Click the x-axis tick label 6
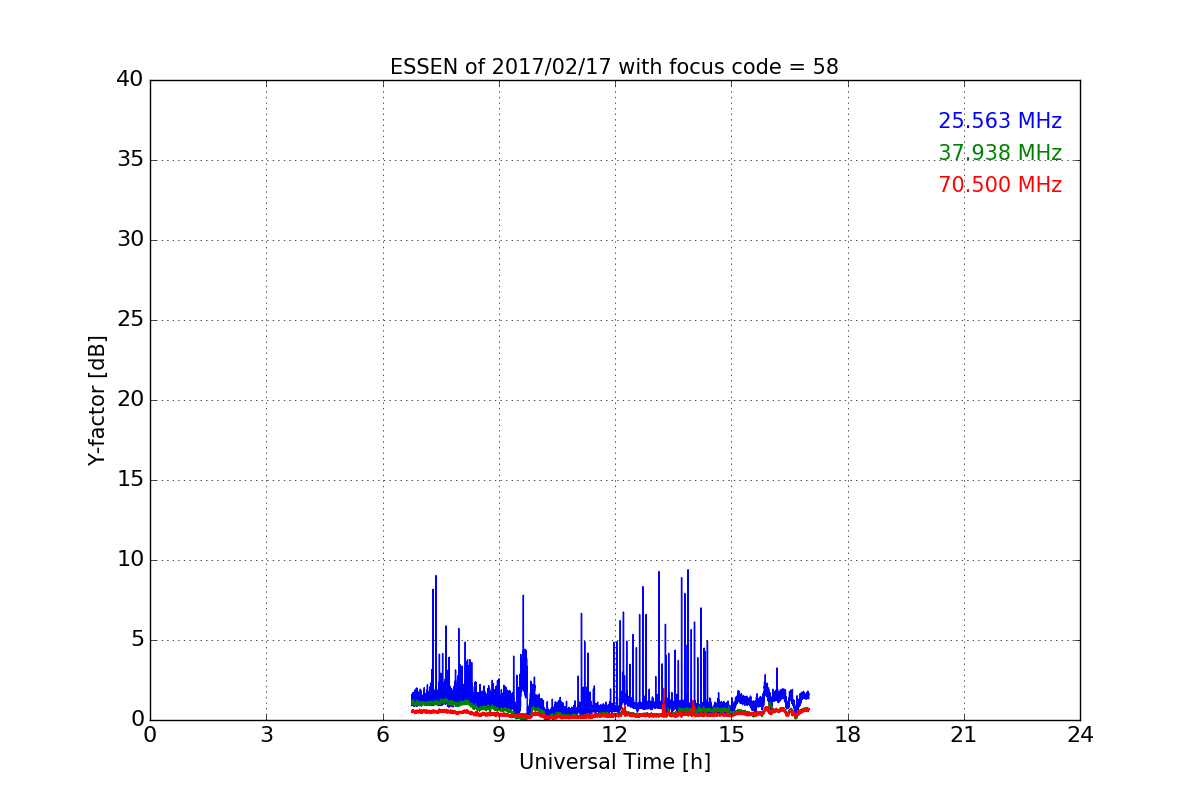The height and width of the screenshot is (800, 1200). [x=382, y=735]
